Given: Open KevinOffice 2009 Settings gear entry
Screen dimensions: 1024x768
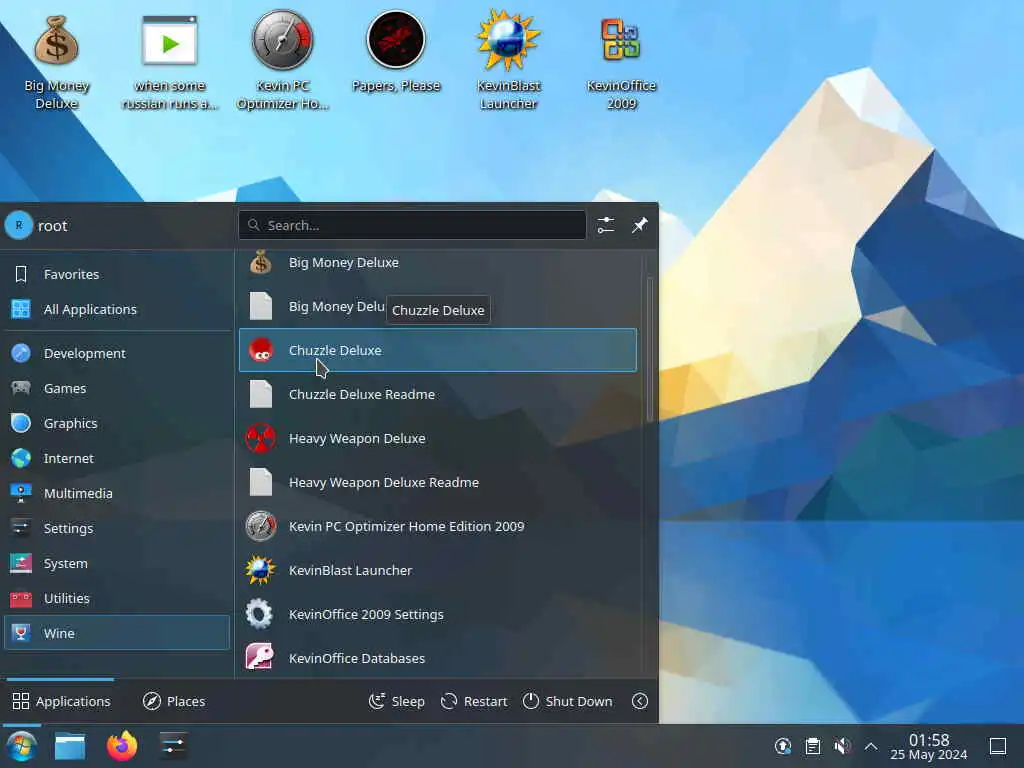Looking at the screenshot, I should 438,615.
